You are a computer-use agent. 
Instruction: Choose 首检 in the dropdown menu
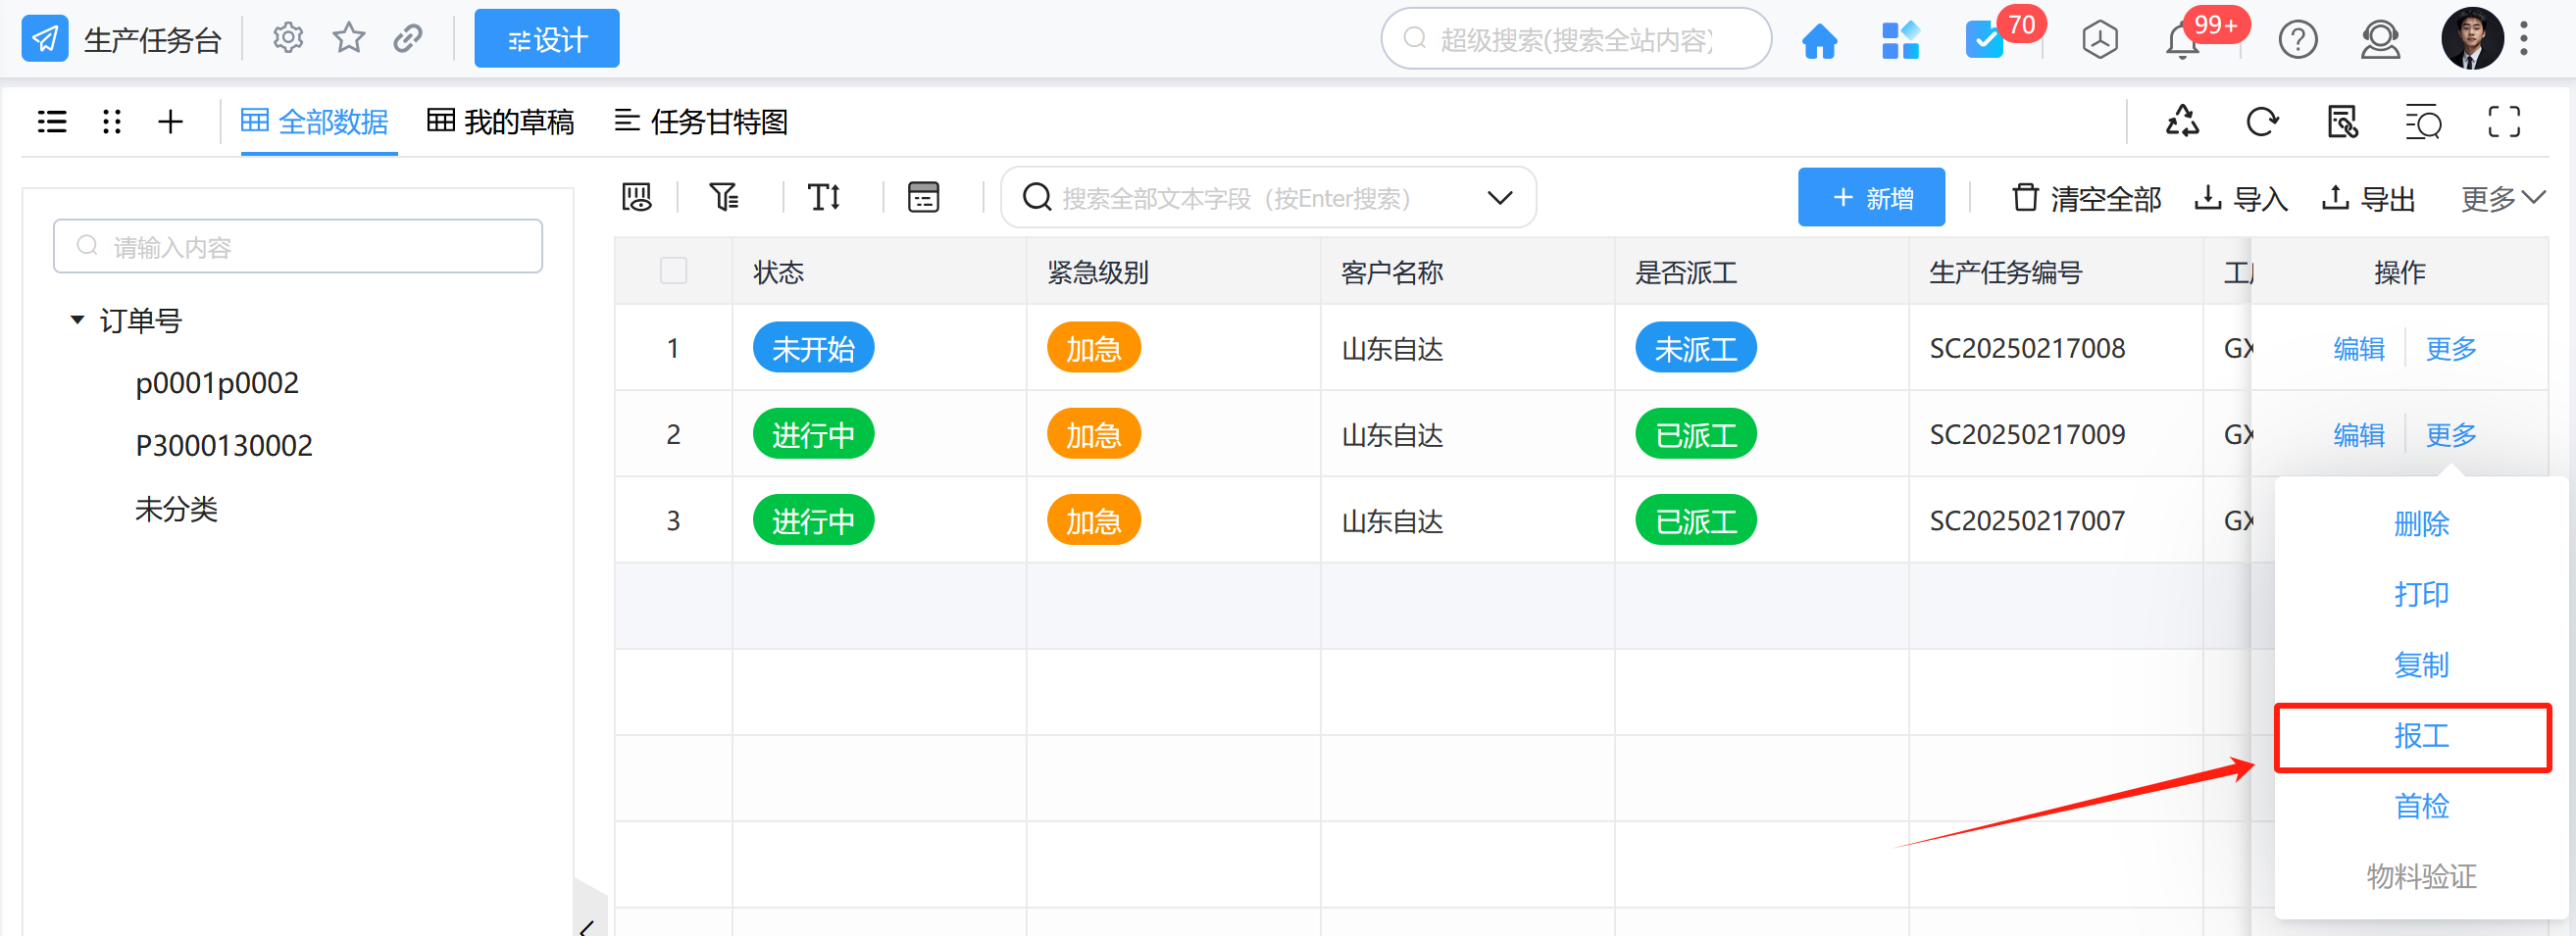pos(2420,806)
